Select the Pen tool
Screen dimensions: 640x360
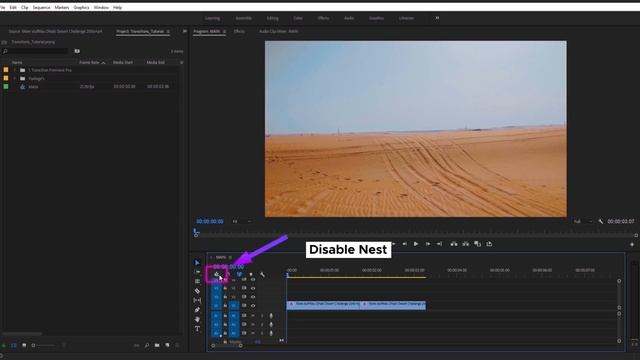197,310
